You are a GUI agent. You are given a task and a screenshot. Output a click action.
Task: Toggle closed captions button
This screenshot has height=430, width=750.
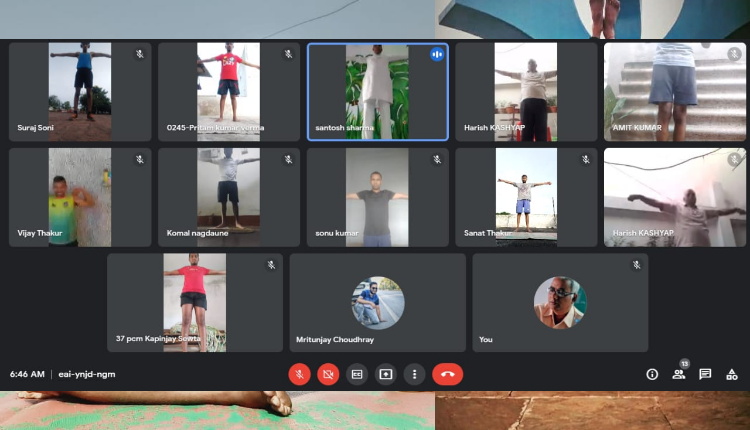pyautogui.click(x=357, y=374)
